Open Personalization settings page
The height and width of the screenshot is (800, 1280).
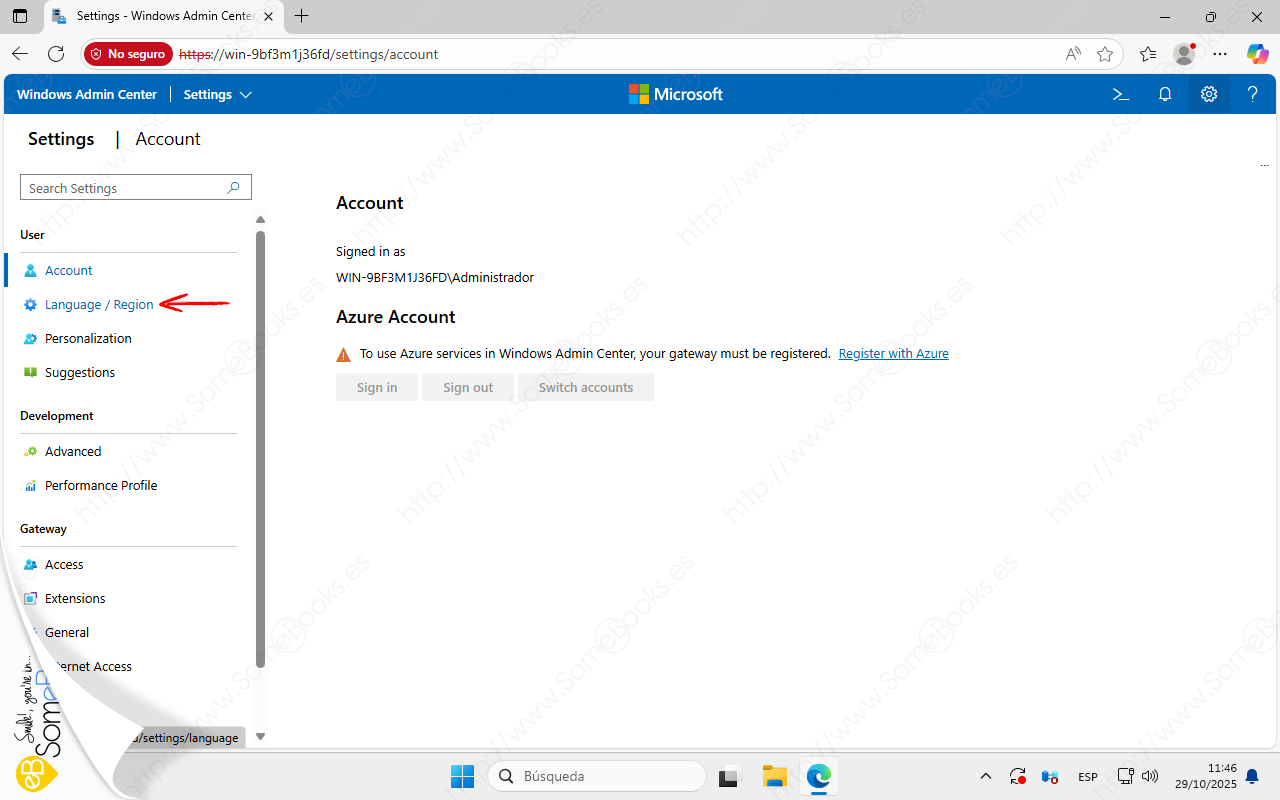coord(88,339)
